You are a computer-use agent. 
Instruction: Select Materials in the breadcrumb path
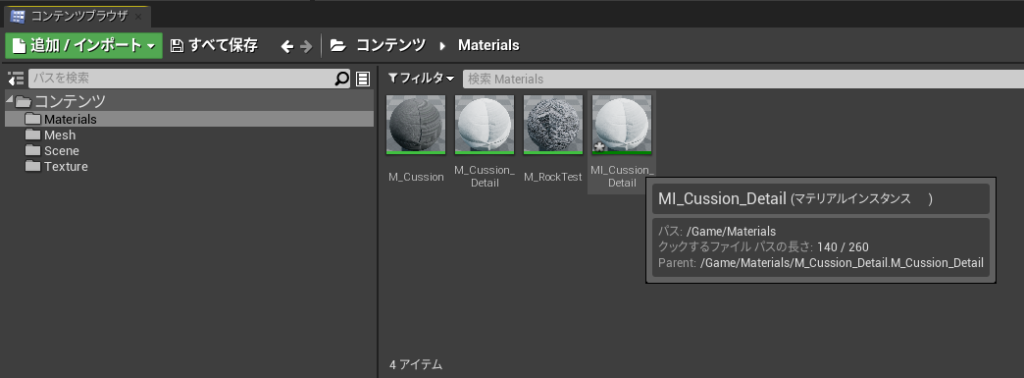click(x=488, y=45)
